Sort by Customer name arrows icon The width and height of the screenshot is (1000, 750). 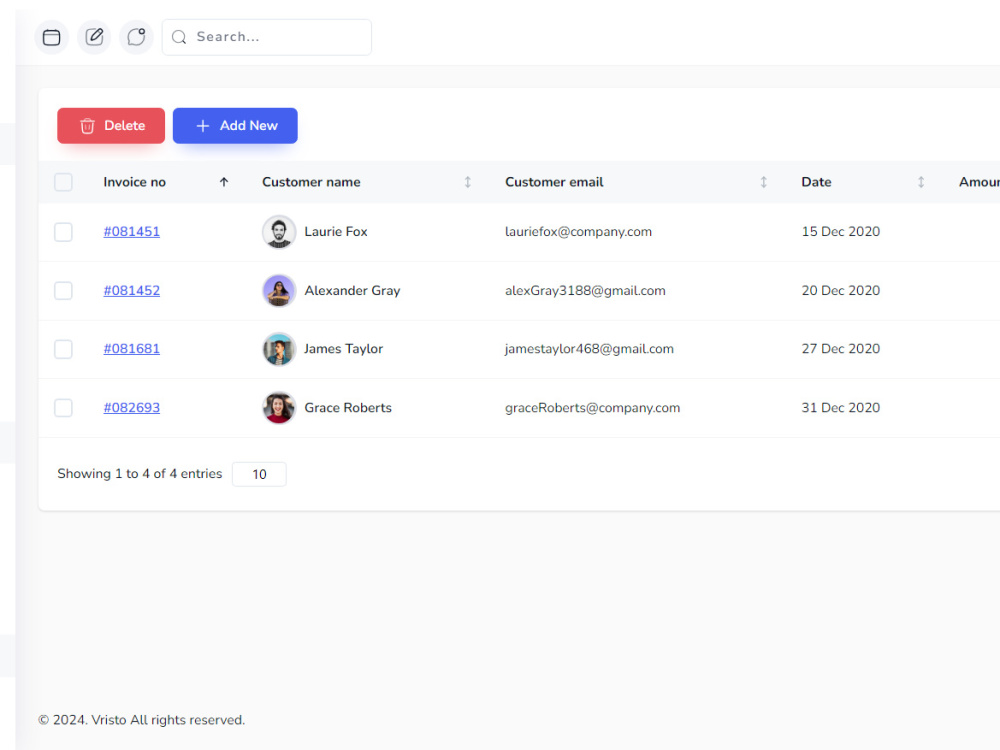coord(467,182)
